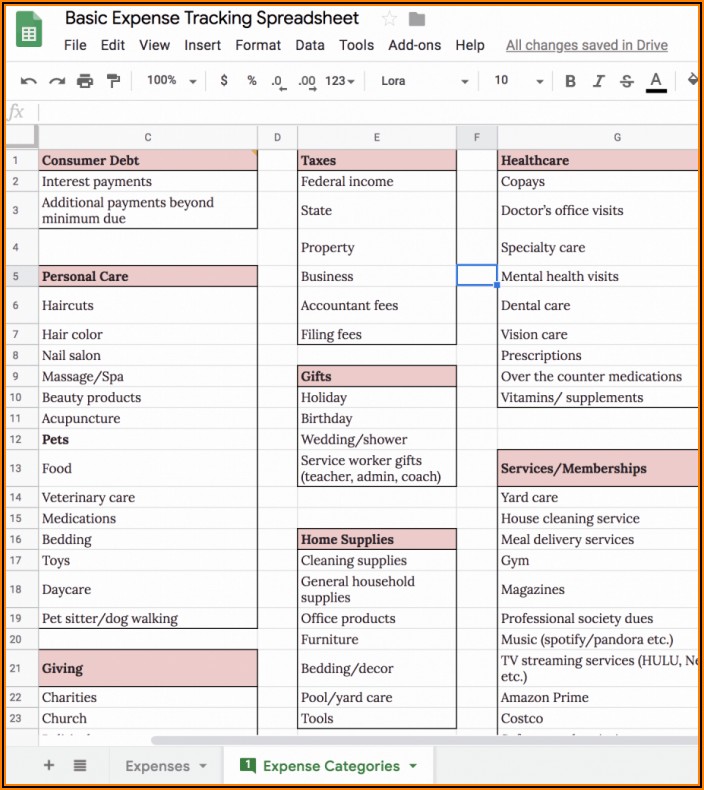Toggle bold formatting
The height and width of the screenshot is (790, 704).
click(570, 81)
